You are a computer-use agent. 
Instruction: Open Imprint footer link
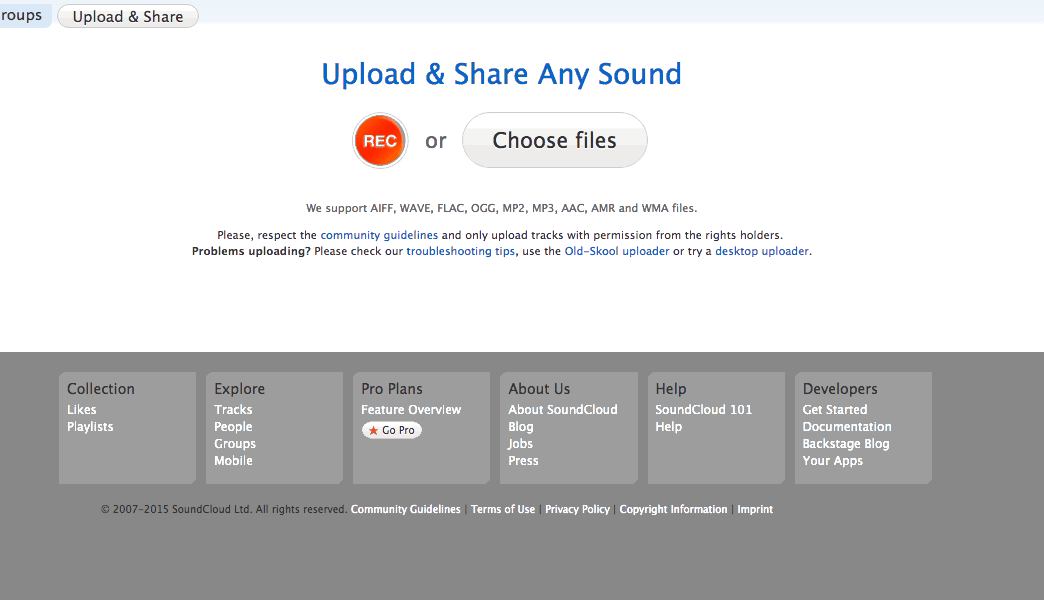[x=755, y=509]
